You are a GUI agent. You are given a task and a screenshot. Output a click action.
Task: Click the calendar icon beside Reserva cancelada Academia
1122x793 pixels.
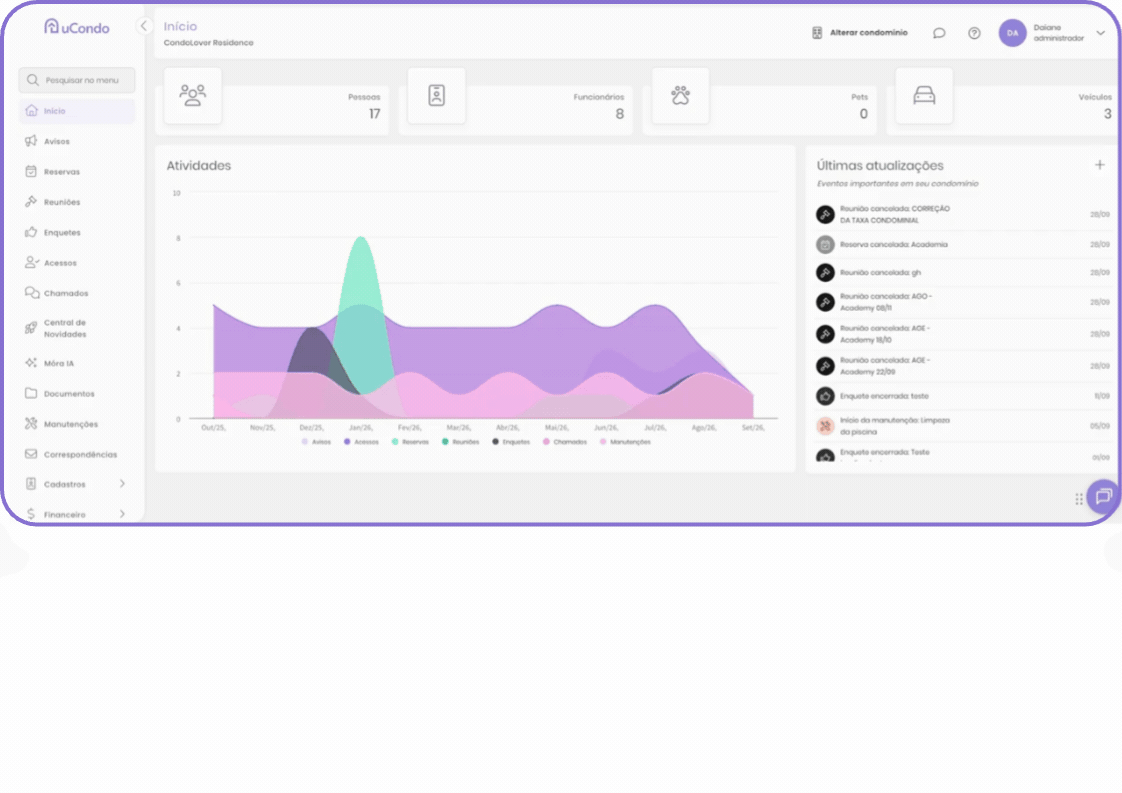pyautogui.click(x=825, y=245)
